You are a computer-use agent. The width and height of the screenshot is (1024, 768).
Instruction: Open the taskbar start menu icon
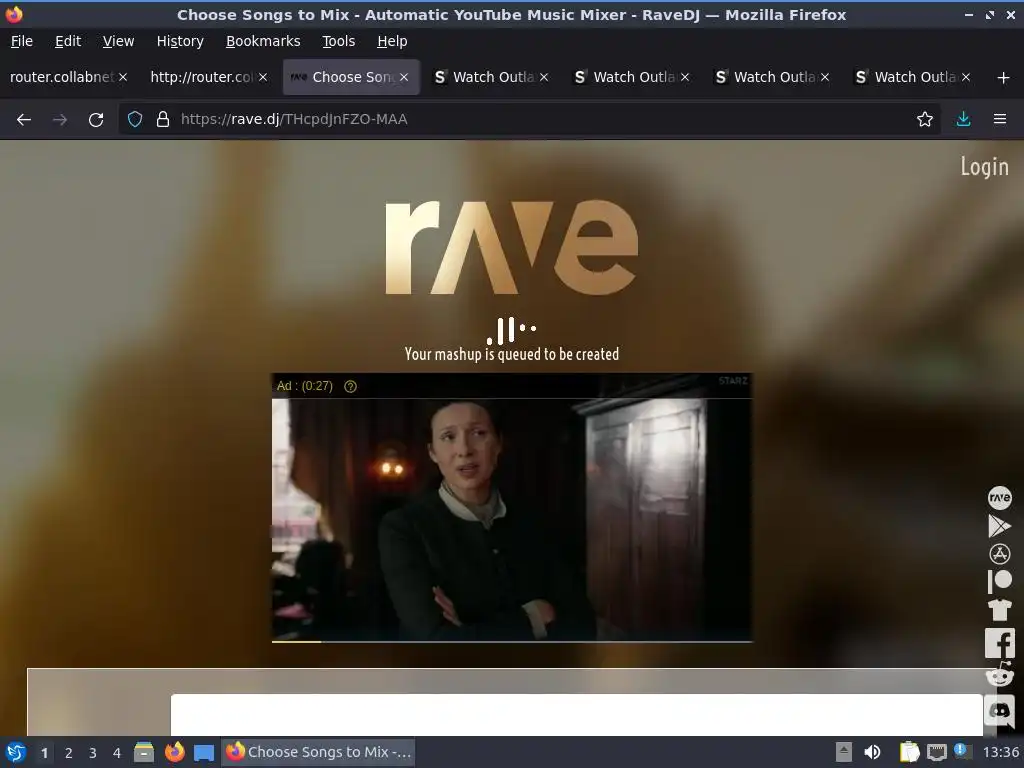click(16, 752)
